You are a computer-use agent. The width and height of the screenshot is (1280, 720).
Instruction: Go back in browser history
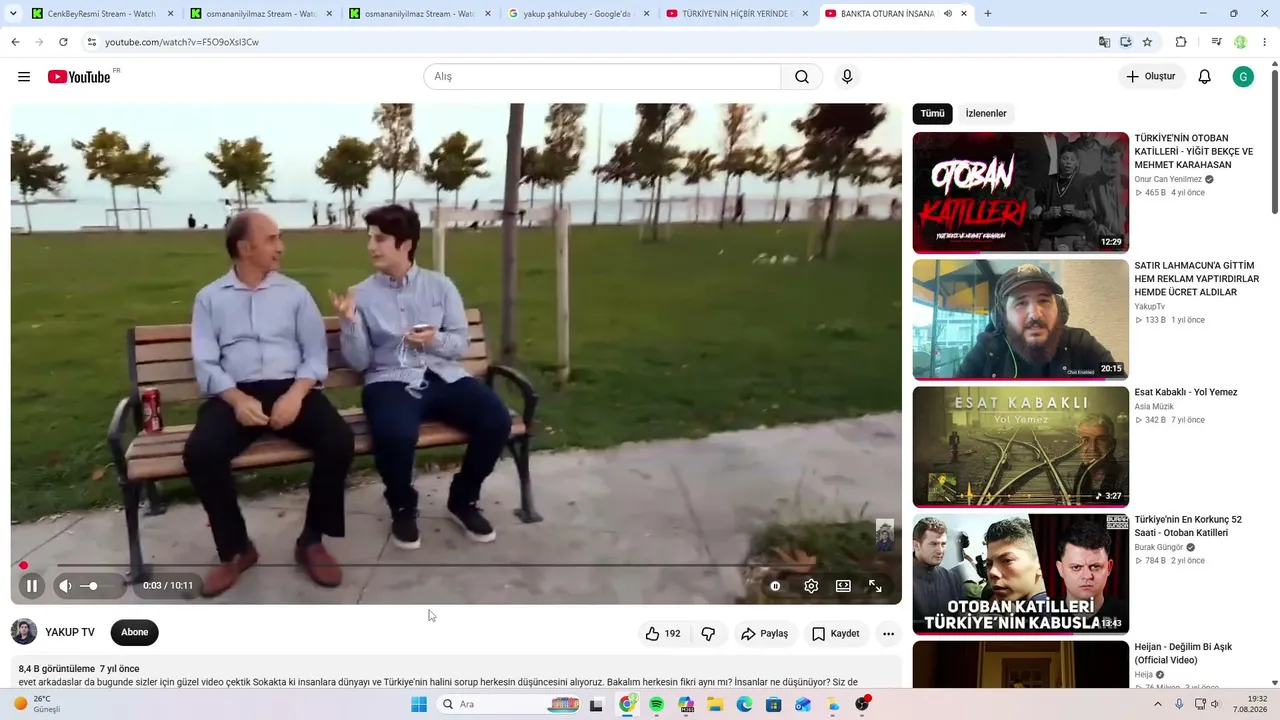[x=15, y=42]
